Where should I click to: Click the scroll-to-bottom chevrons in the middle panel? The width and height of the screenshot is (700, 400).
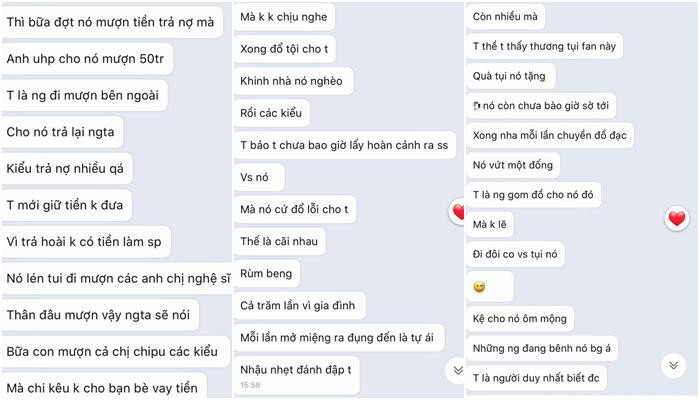click(458, 370)
